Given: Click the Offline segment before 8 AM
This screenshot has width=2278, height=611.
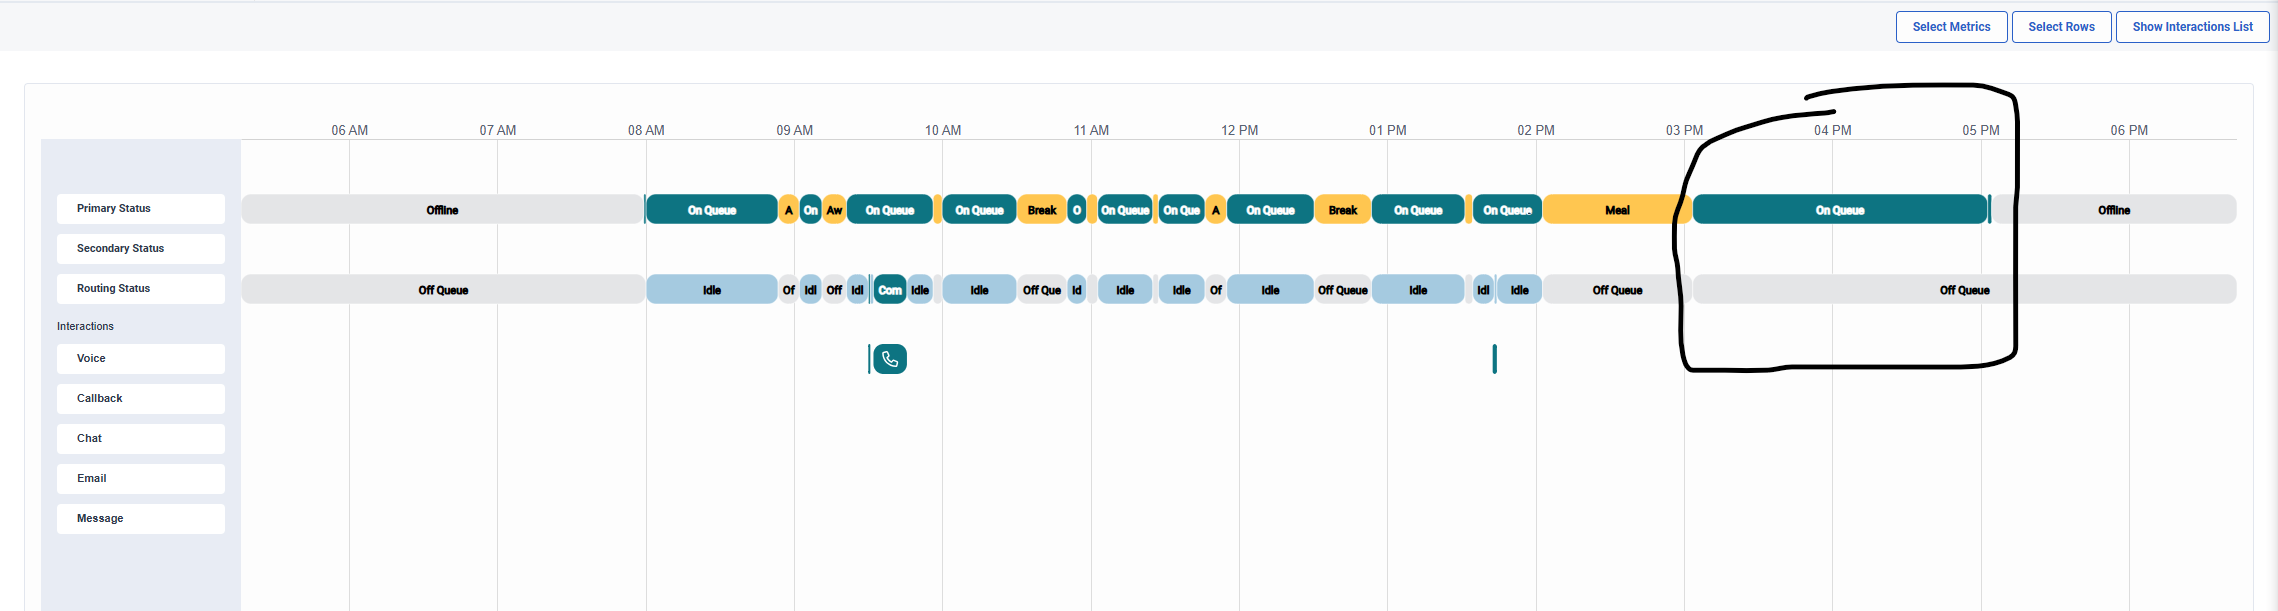Looking at the screenshot, I should point(442,210).
